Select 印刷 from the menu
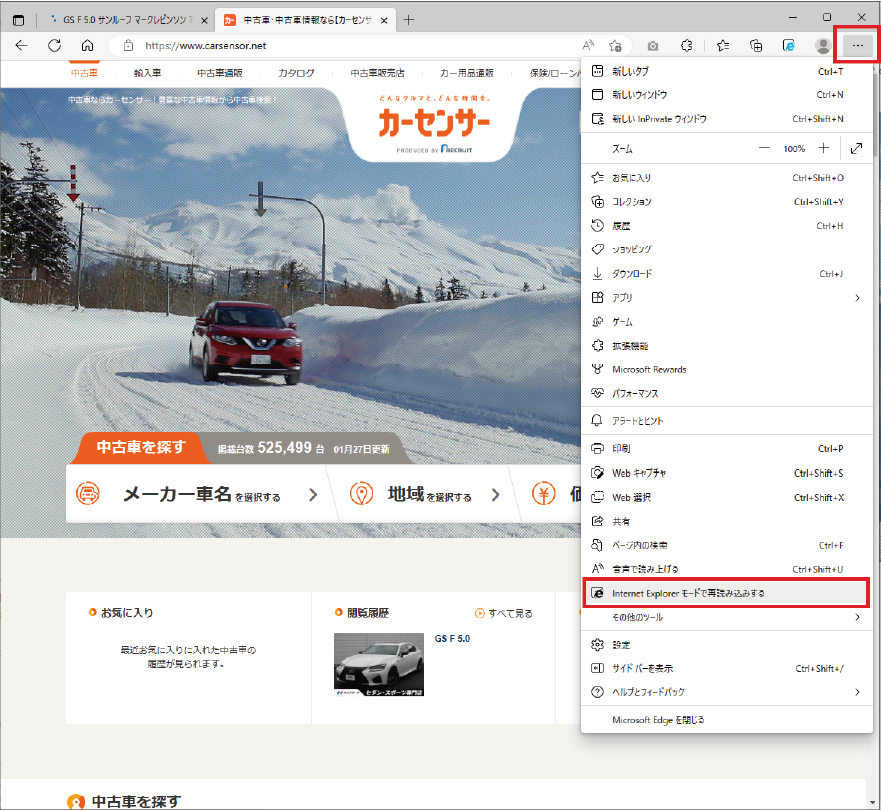The image size is (881, 811). (x=726, y=448)
